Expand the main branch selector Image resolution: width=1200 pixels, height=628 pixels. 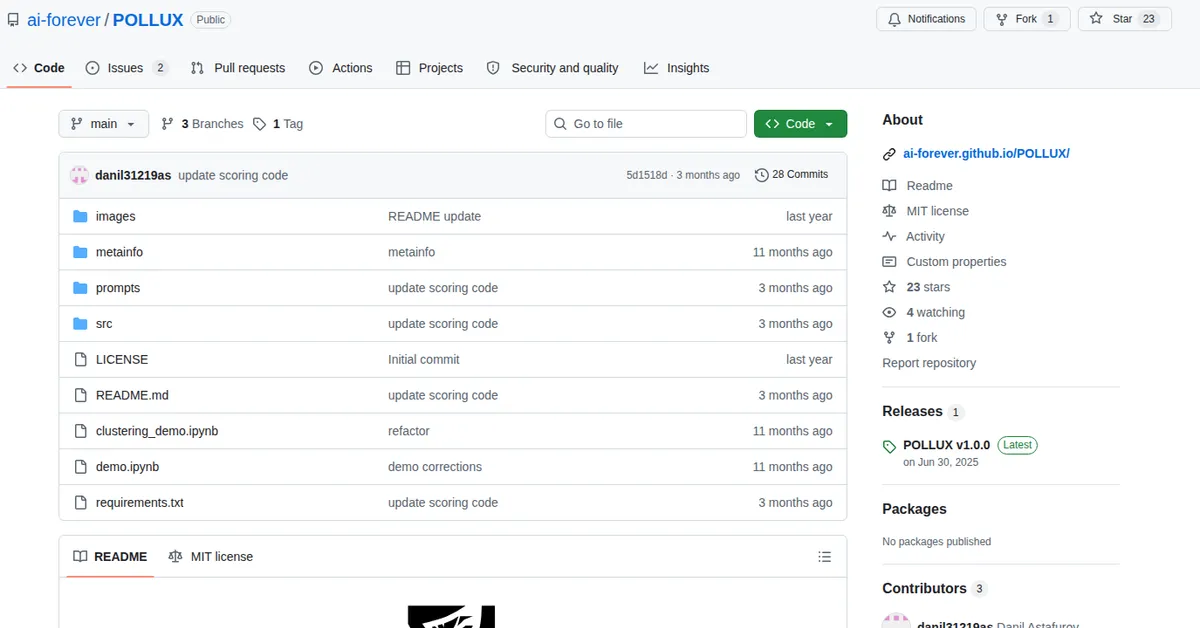[104, 124]
